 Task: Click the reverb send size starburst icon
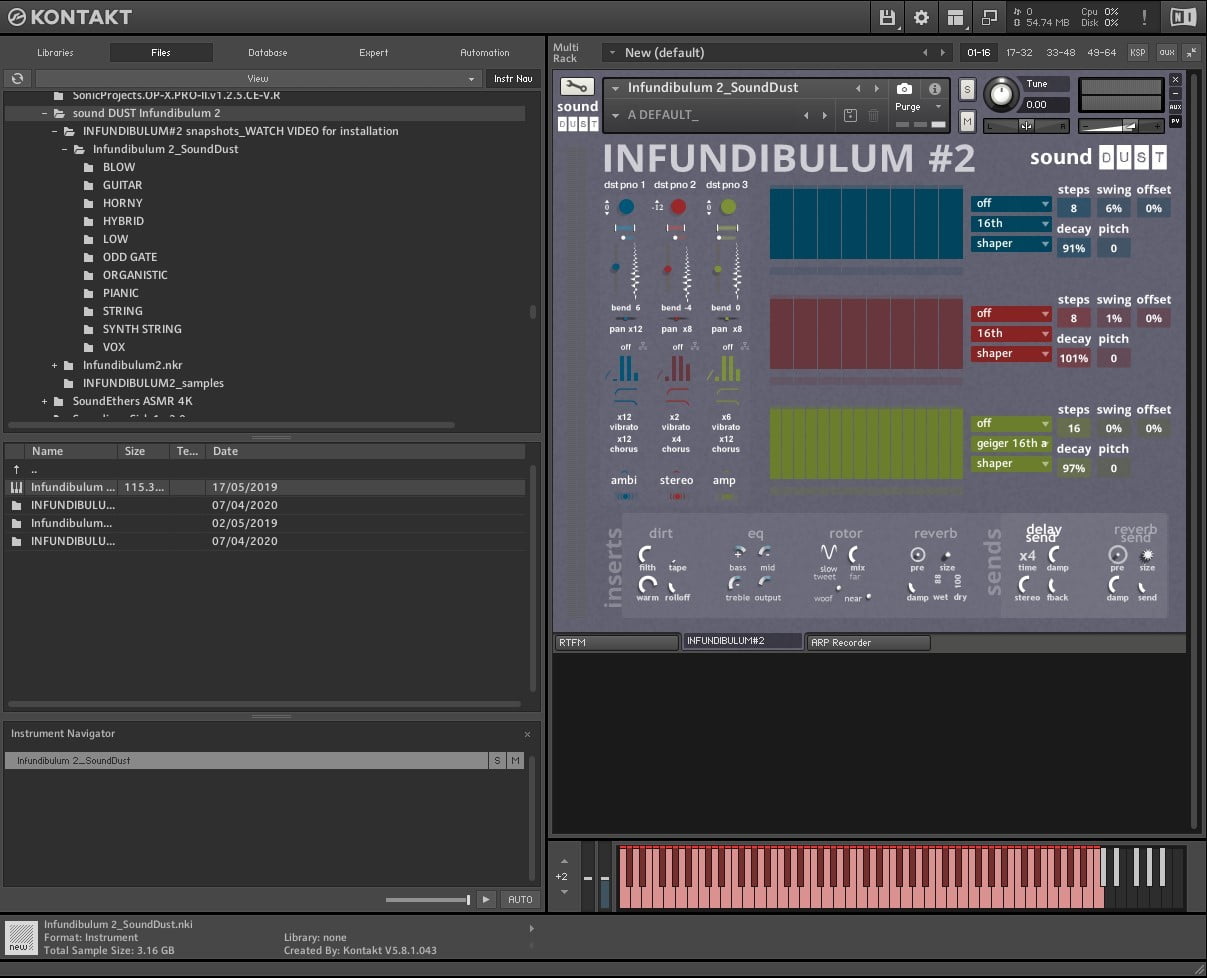(x=1147, y=554)
